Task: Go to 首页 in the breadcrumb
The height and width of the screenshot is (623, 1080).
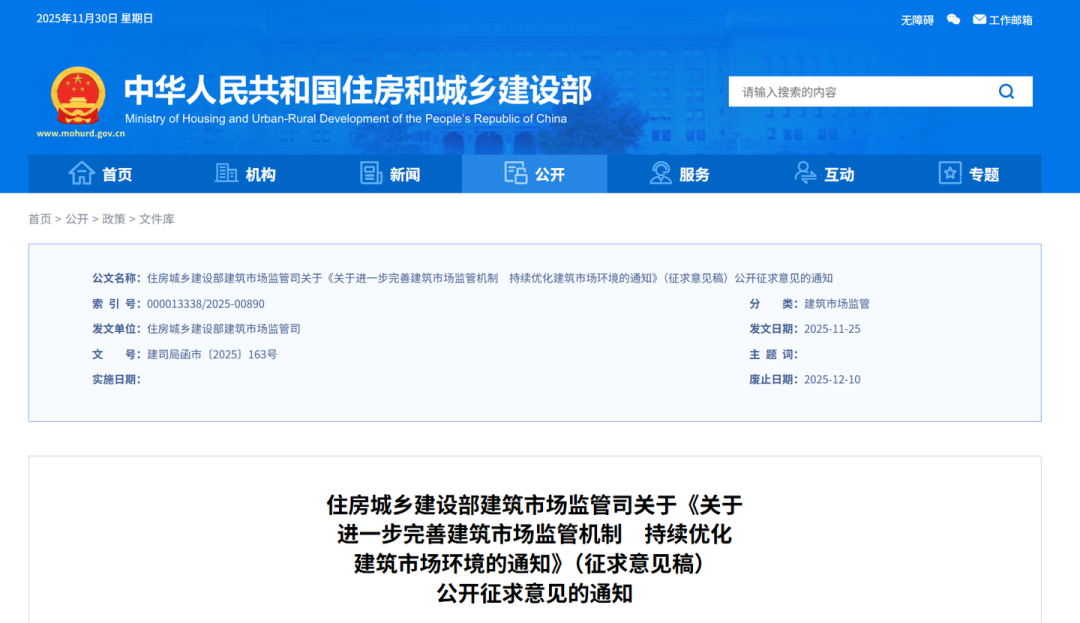Action: tap(39, 219)
